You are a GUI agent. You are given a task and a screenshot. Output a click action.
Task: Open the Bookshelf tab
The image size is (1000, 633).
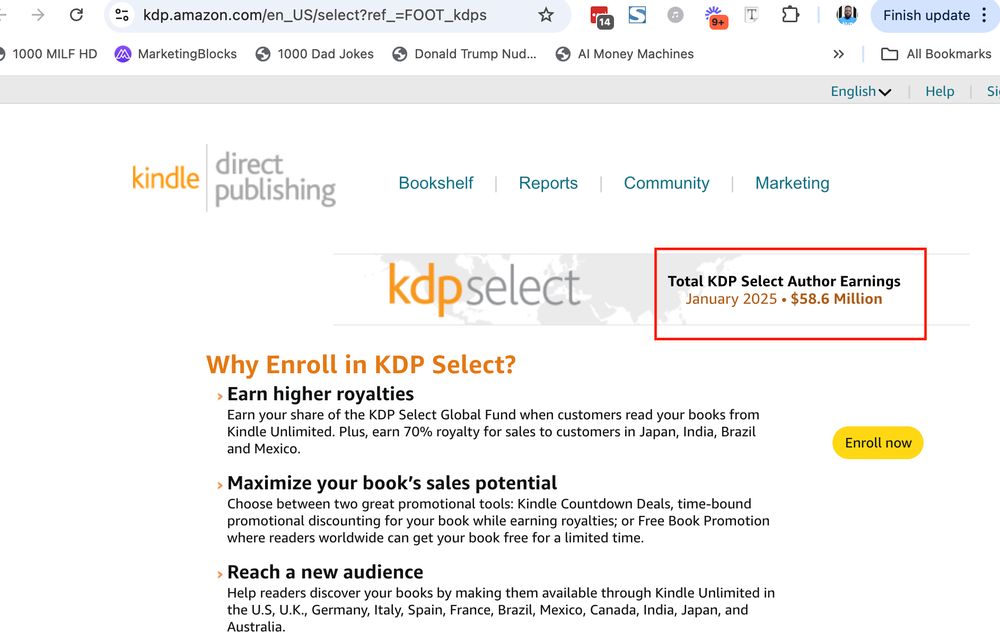436,183
